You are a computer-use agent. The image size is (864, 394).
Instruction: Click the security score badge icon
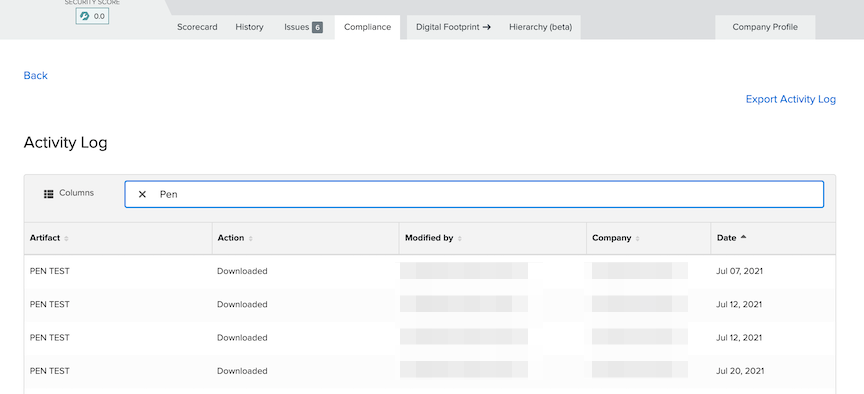84,16
